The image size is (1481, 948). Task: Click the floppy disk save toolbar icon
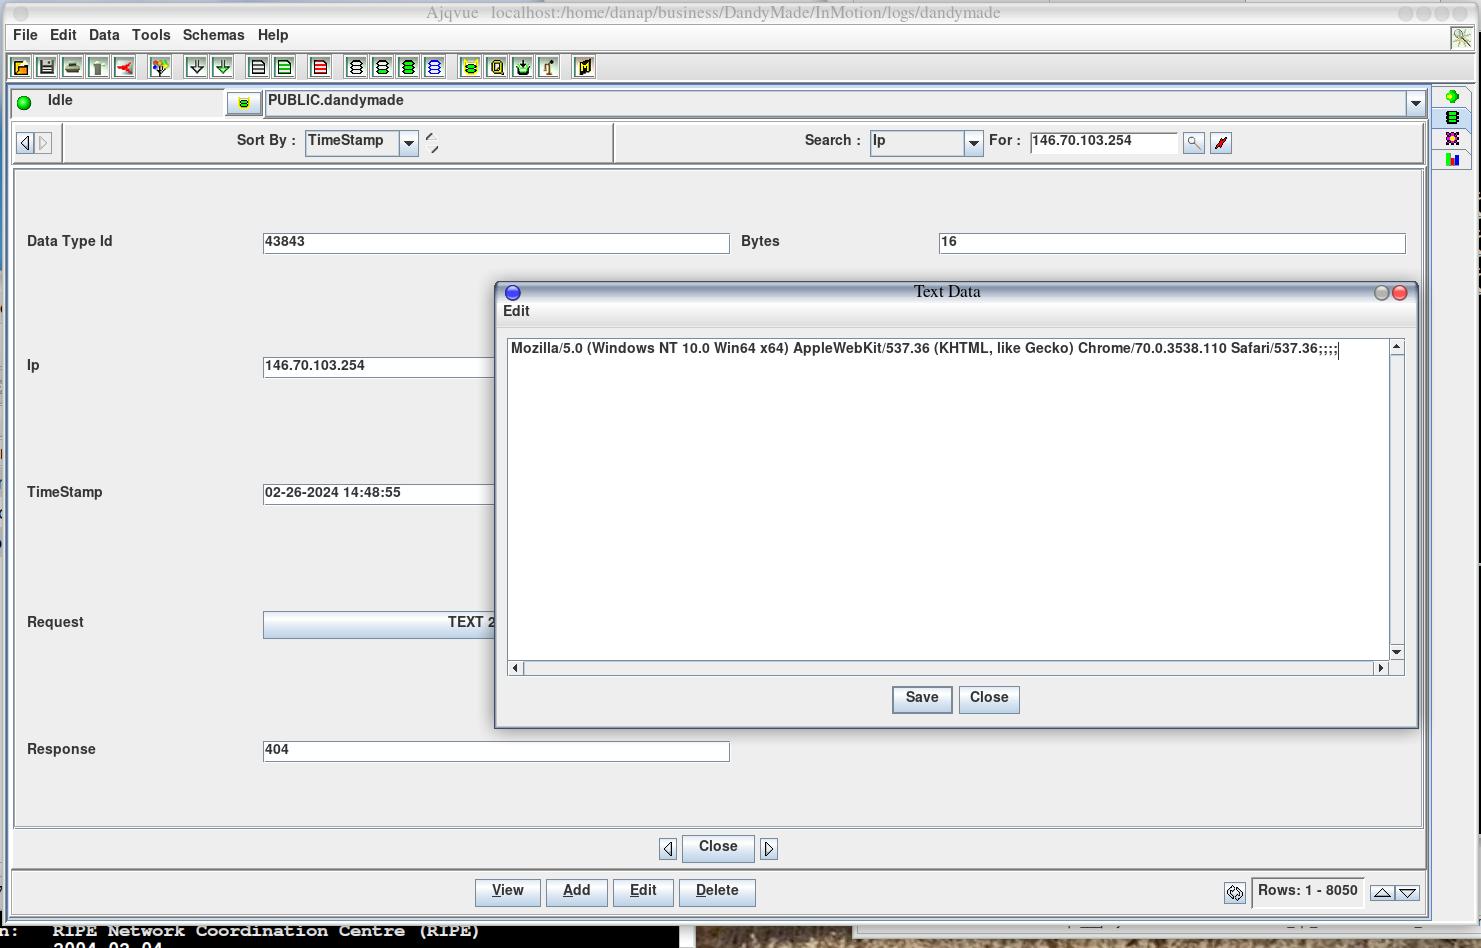[46, 67]
